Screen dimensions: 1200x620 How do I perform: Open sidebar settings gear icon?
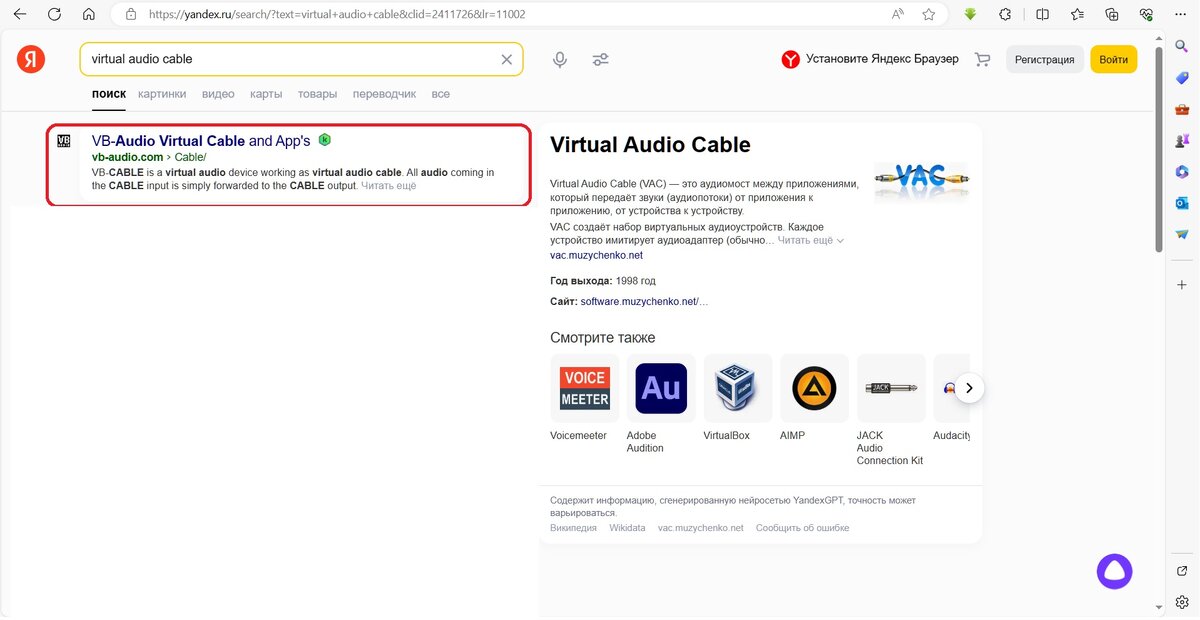[1182, 602]
